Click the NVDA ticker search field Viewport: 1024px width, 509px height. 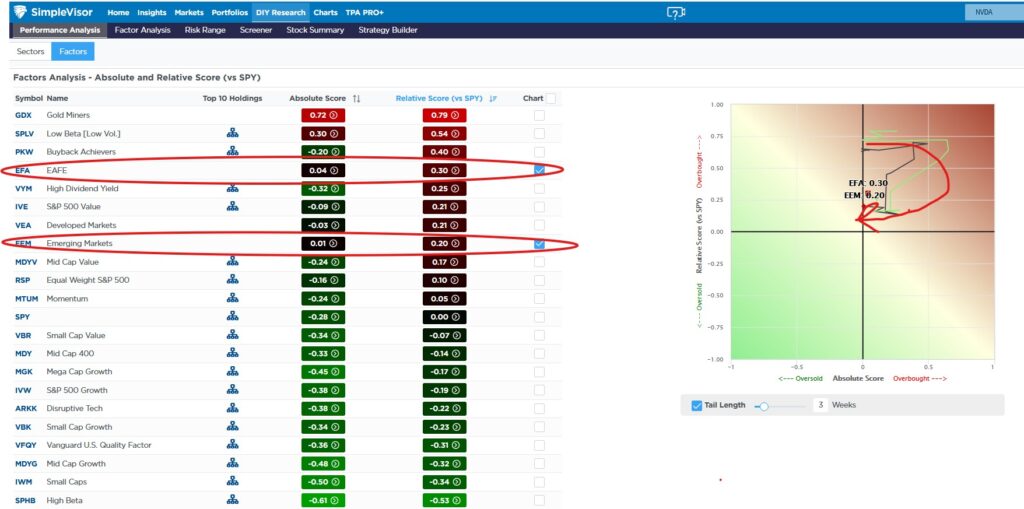(992, 12)
